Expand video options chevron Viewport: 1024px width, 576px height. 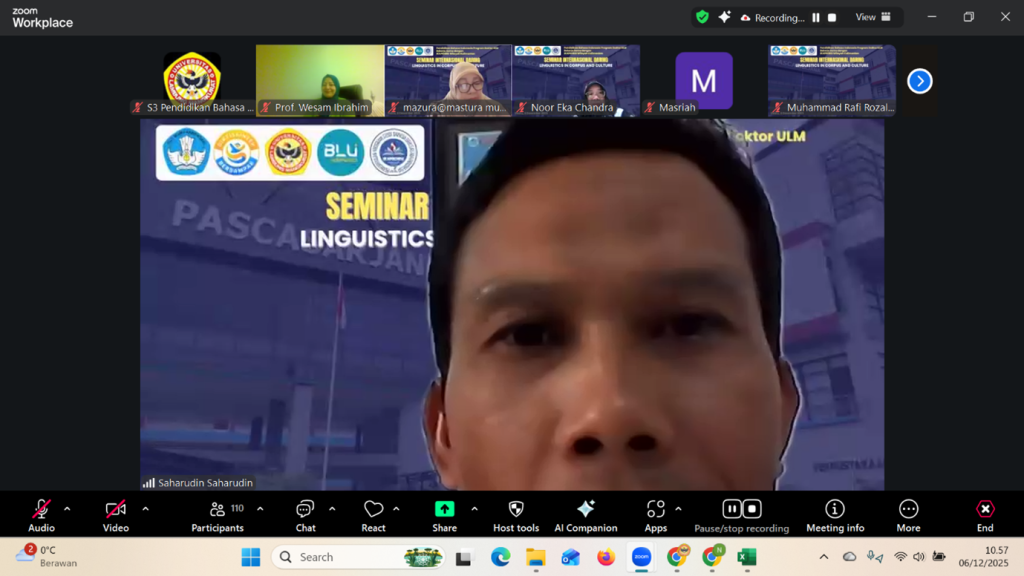(x=145, y=509)
